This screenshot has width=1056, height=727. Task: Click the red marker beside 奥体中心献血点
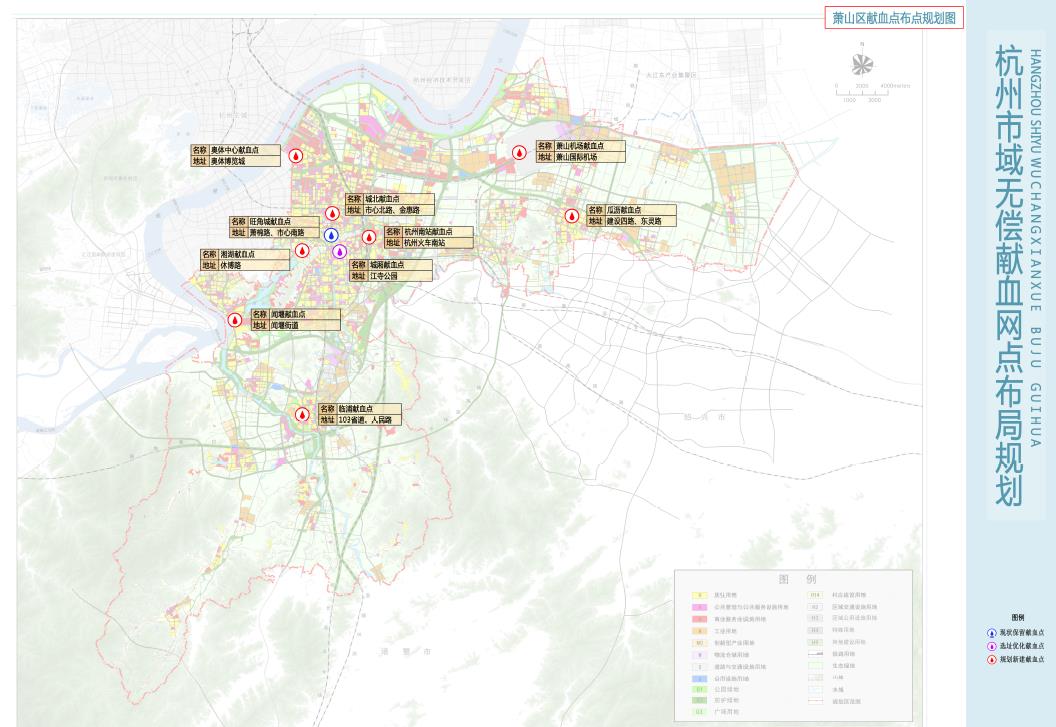[x=296, y=156]
